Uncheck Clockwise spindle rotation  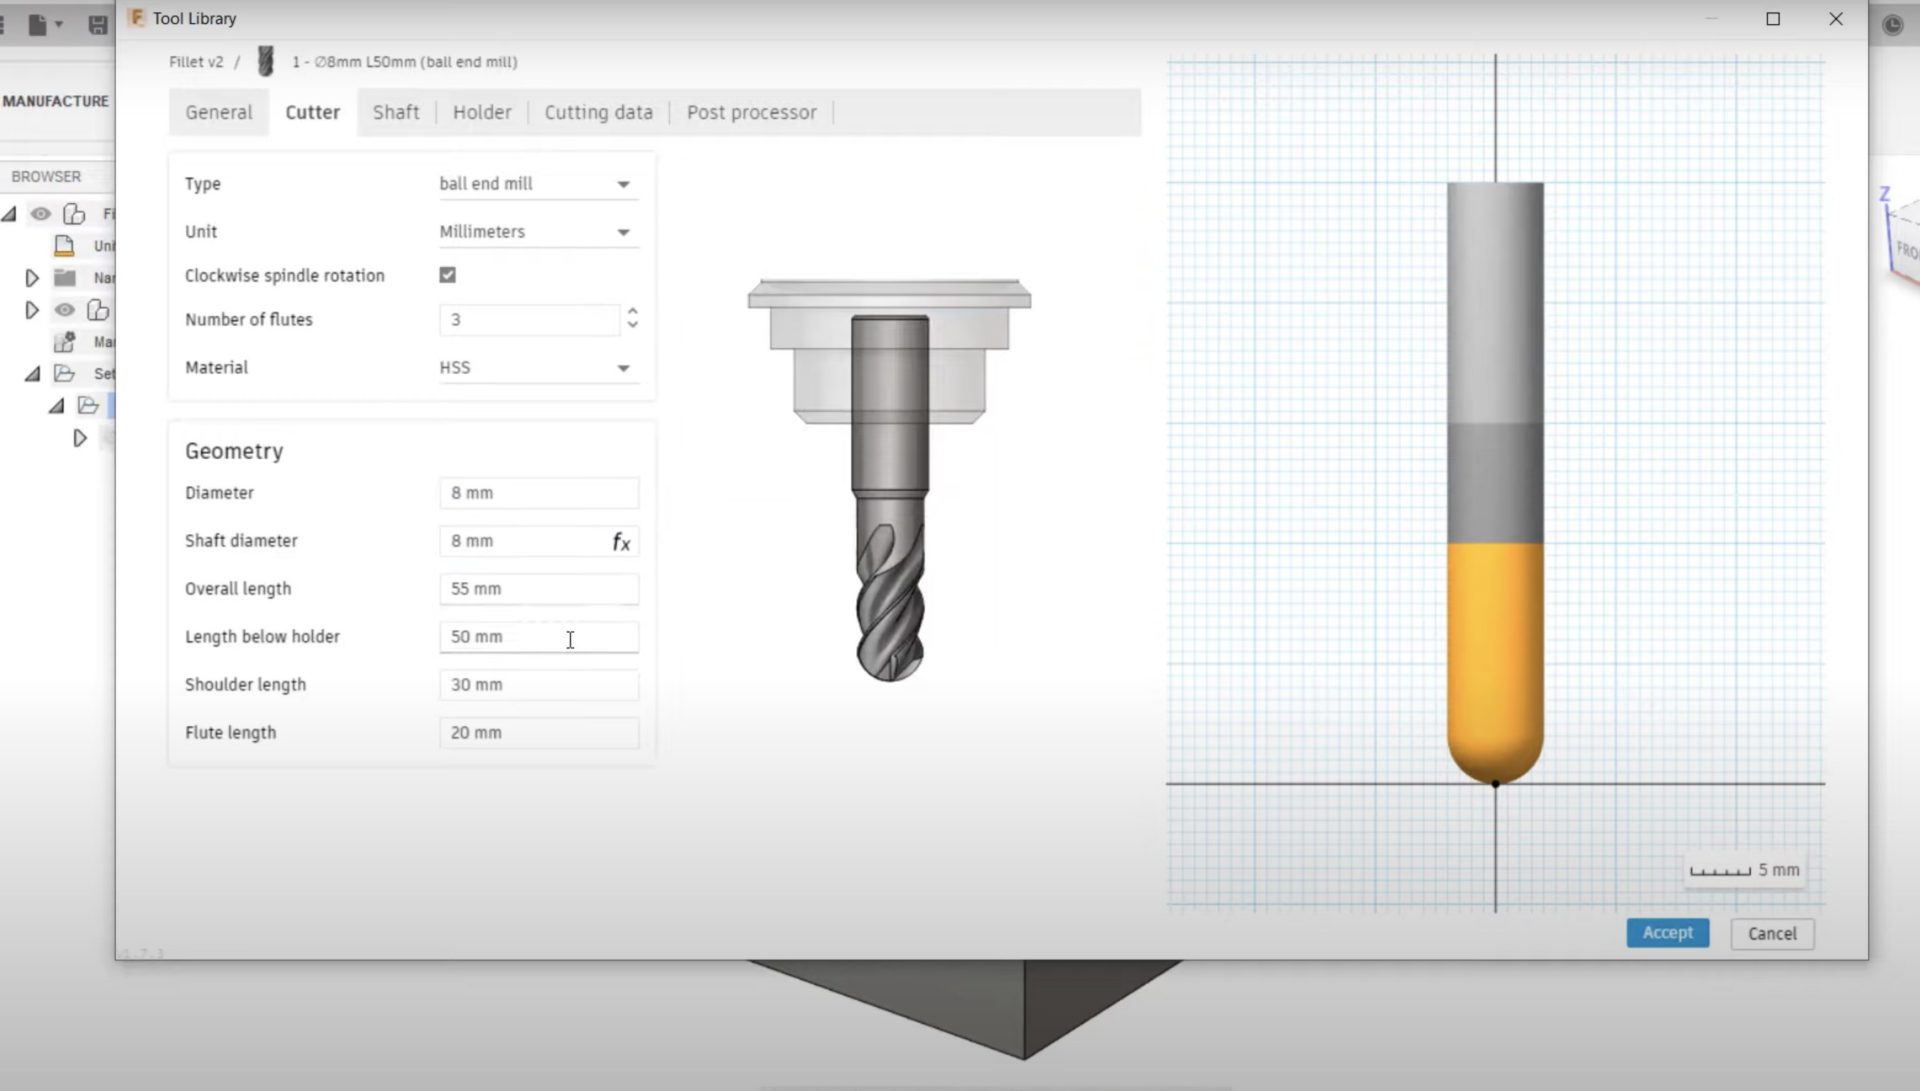[447, 274]
